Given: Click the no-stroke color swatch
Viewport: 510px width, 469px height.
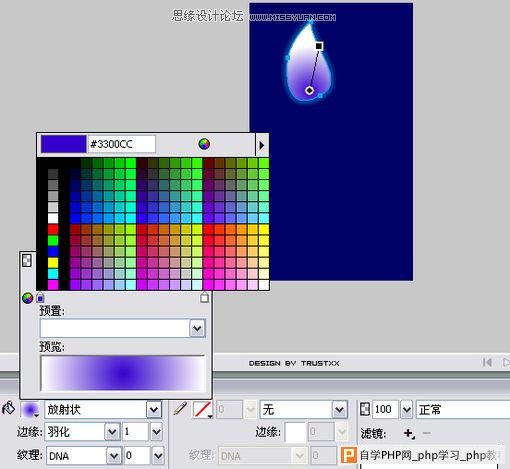Looking at the screenshot, I should (x=202, y=409).
